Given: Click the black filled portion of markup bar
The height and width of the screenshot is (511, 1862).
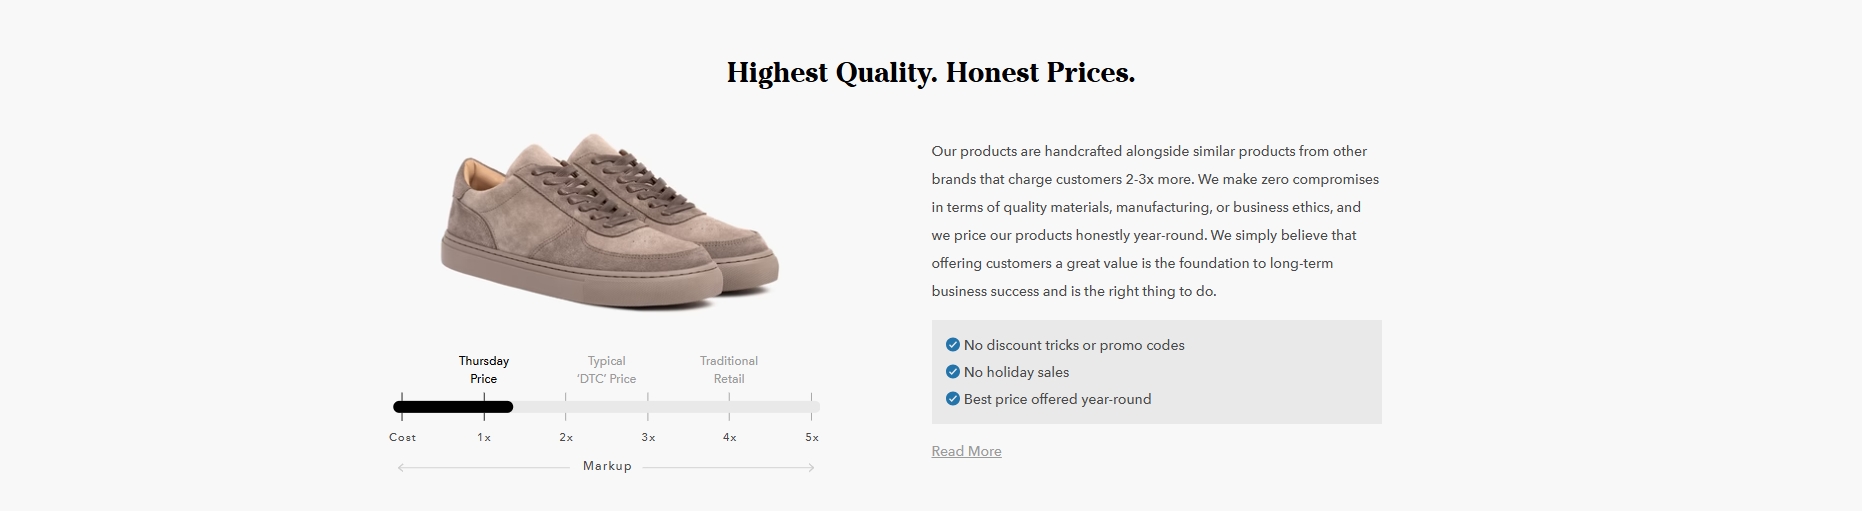Looking at the screenshot, I should [x=453, y=407].
